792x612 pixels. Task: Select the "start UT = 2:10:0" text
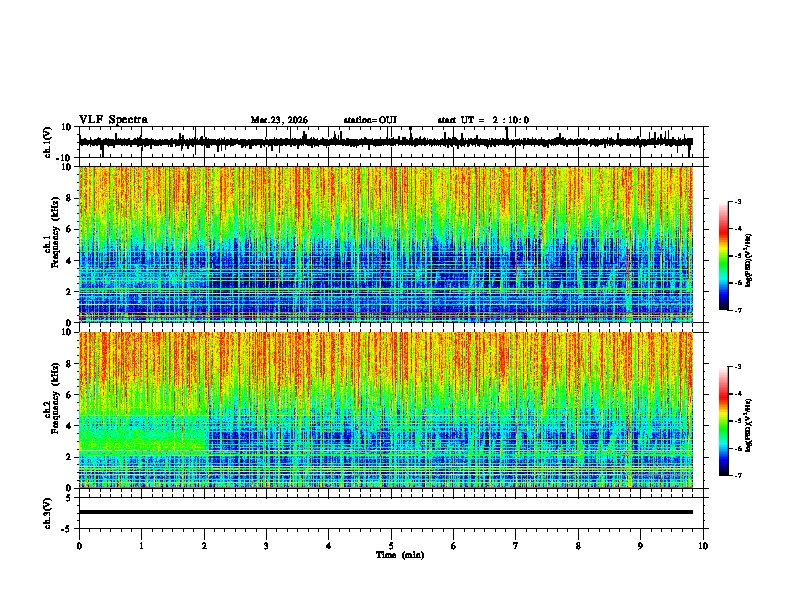coord(483,120)
